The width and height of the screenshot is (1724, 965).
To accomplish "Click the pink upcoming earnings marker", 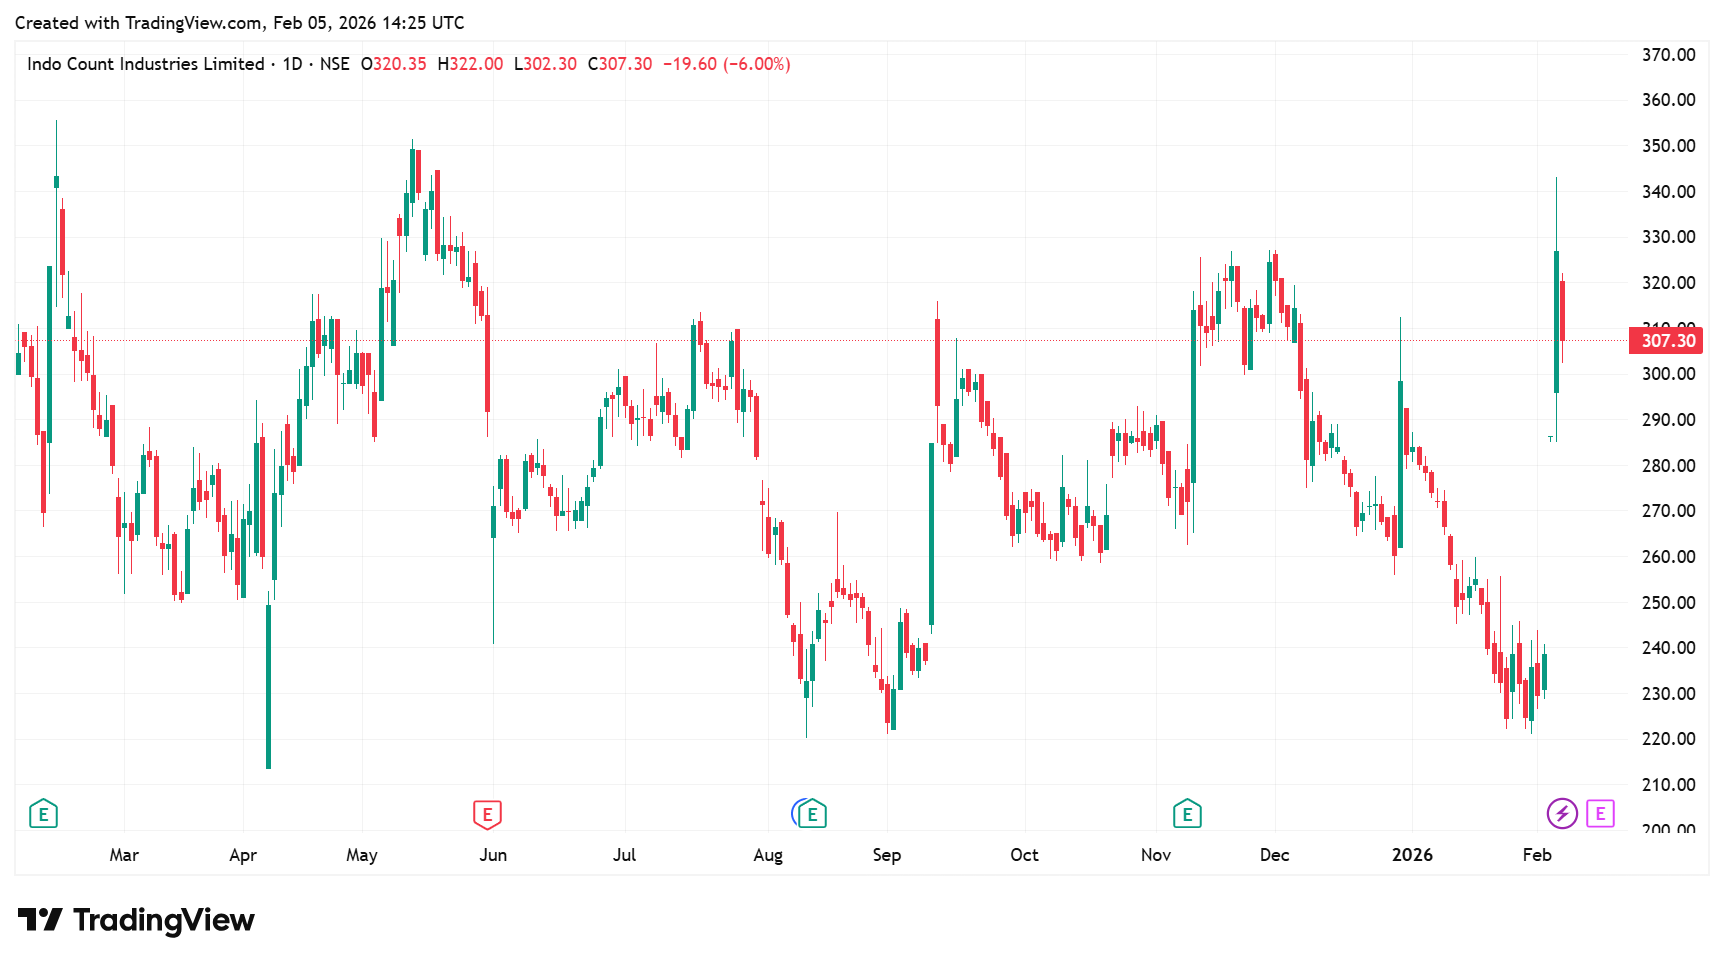I will (1600, 814).
